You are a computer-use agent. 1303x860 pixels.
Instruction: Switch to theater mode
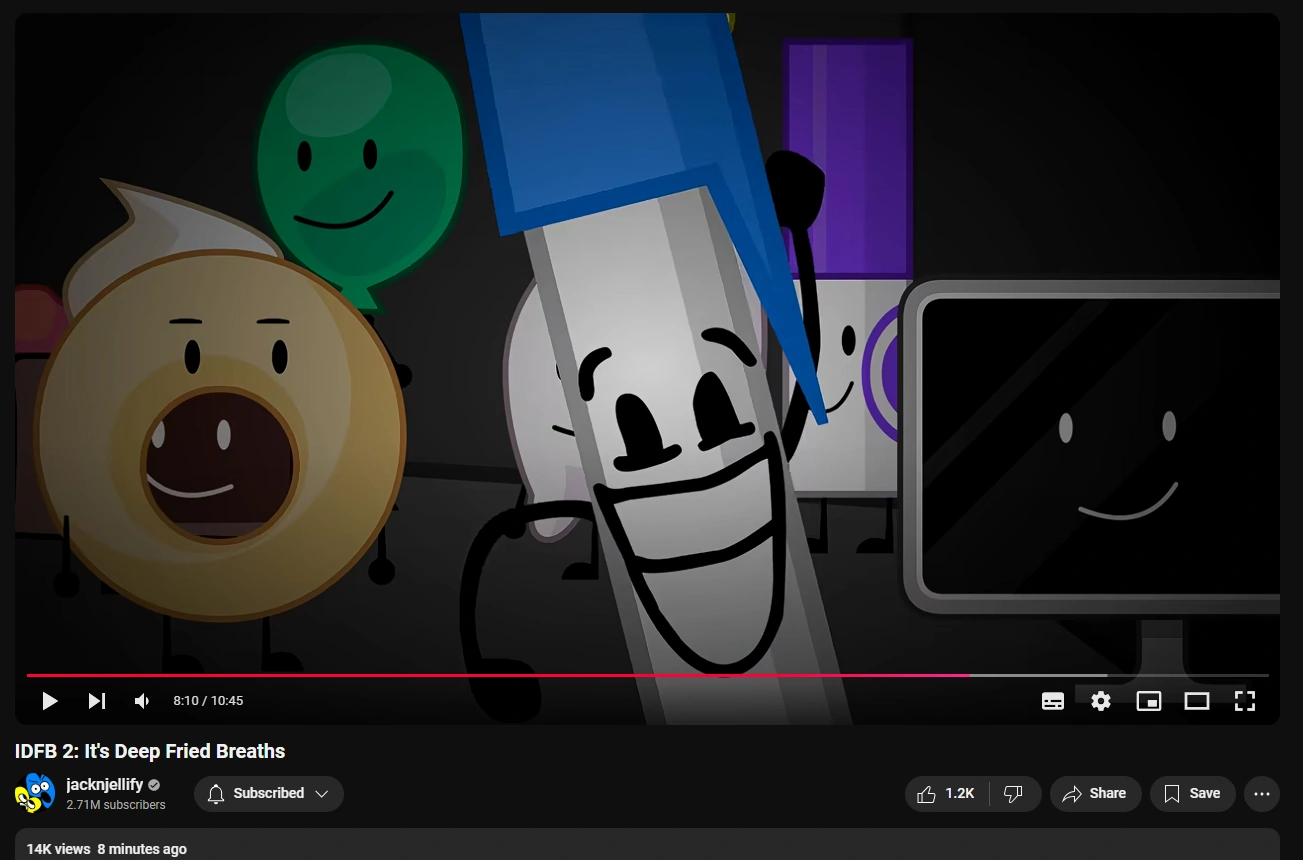pos(1197,701)
